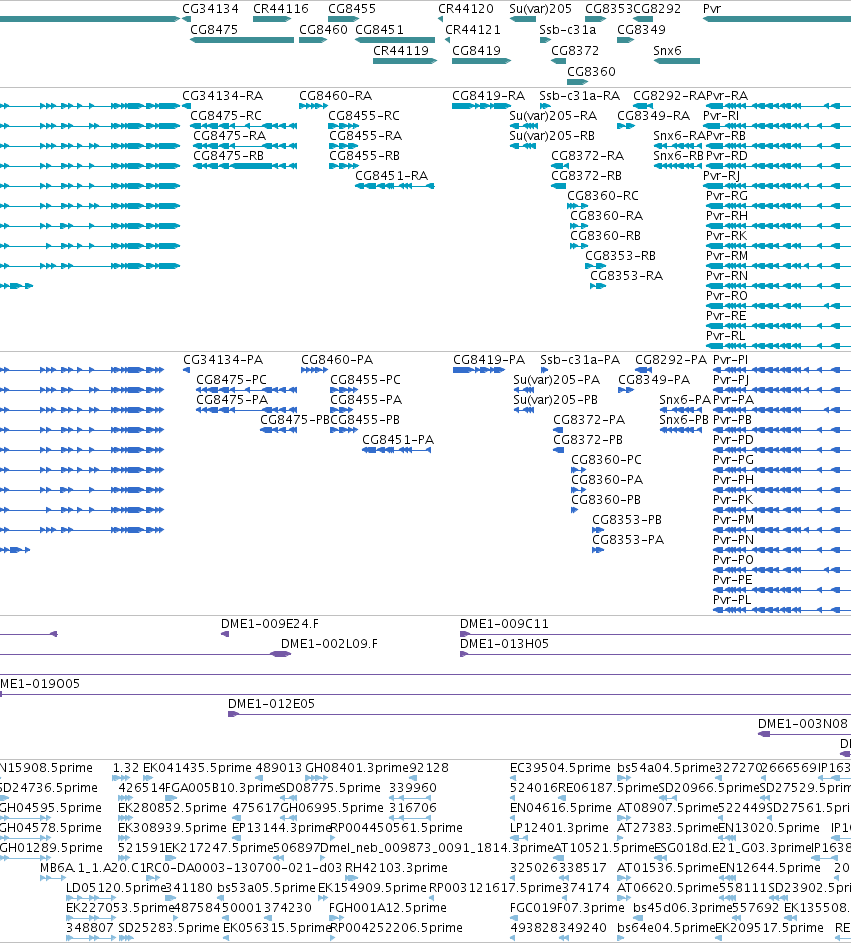Click the teal gene bar under CR44119

[405, 61]
